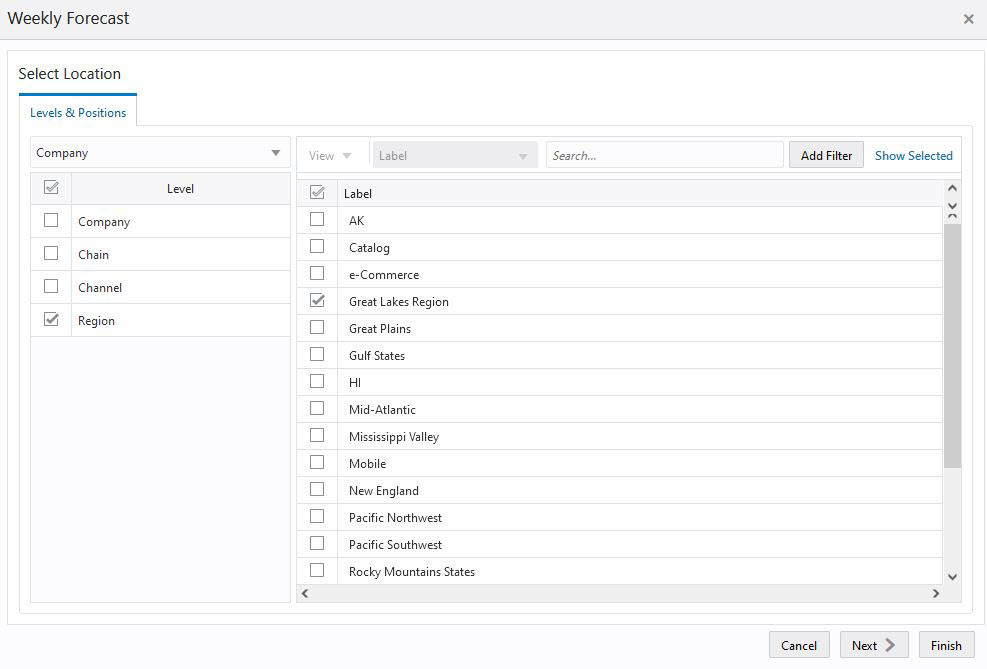Select the Pacific Northwest row text
Image resolution: width=987 pixels, height=669 pixels.
pyautogui.click(x=395, y=517)
